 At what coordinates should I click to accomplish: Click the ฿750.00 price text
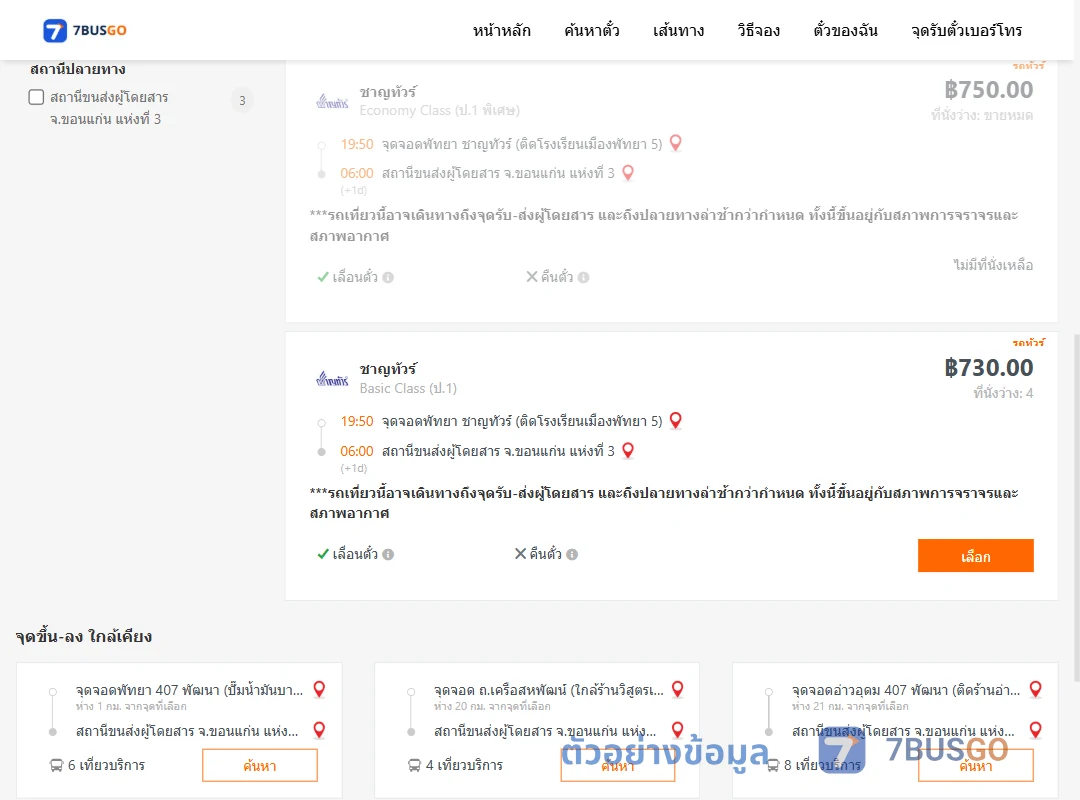click(988, 90)
